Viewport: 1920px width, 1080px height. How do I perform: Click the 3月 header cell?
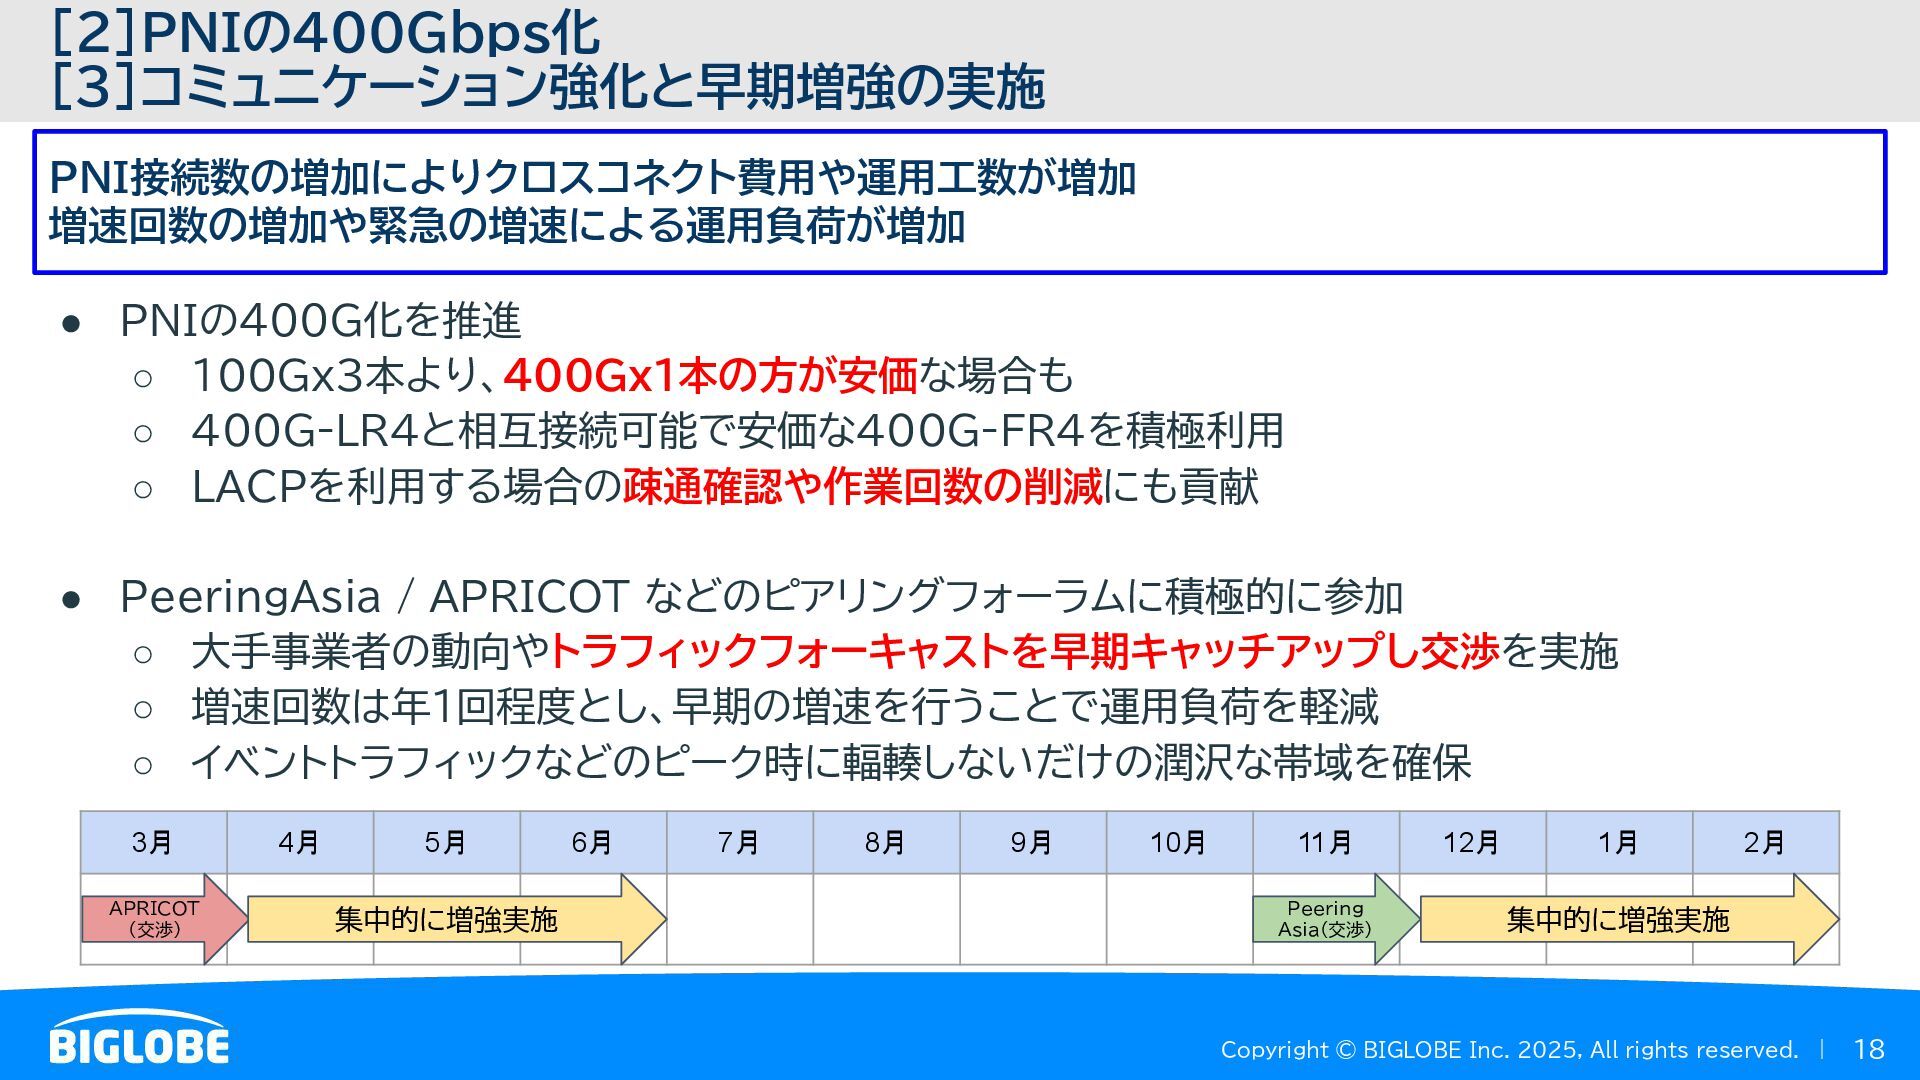pos(154,843)
